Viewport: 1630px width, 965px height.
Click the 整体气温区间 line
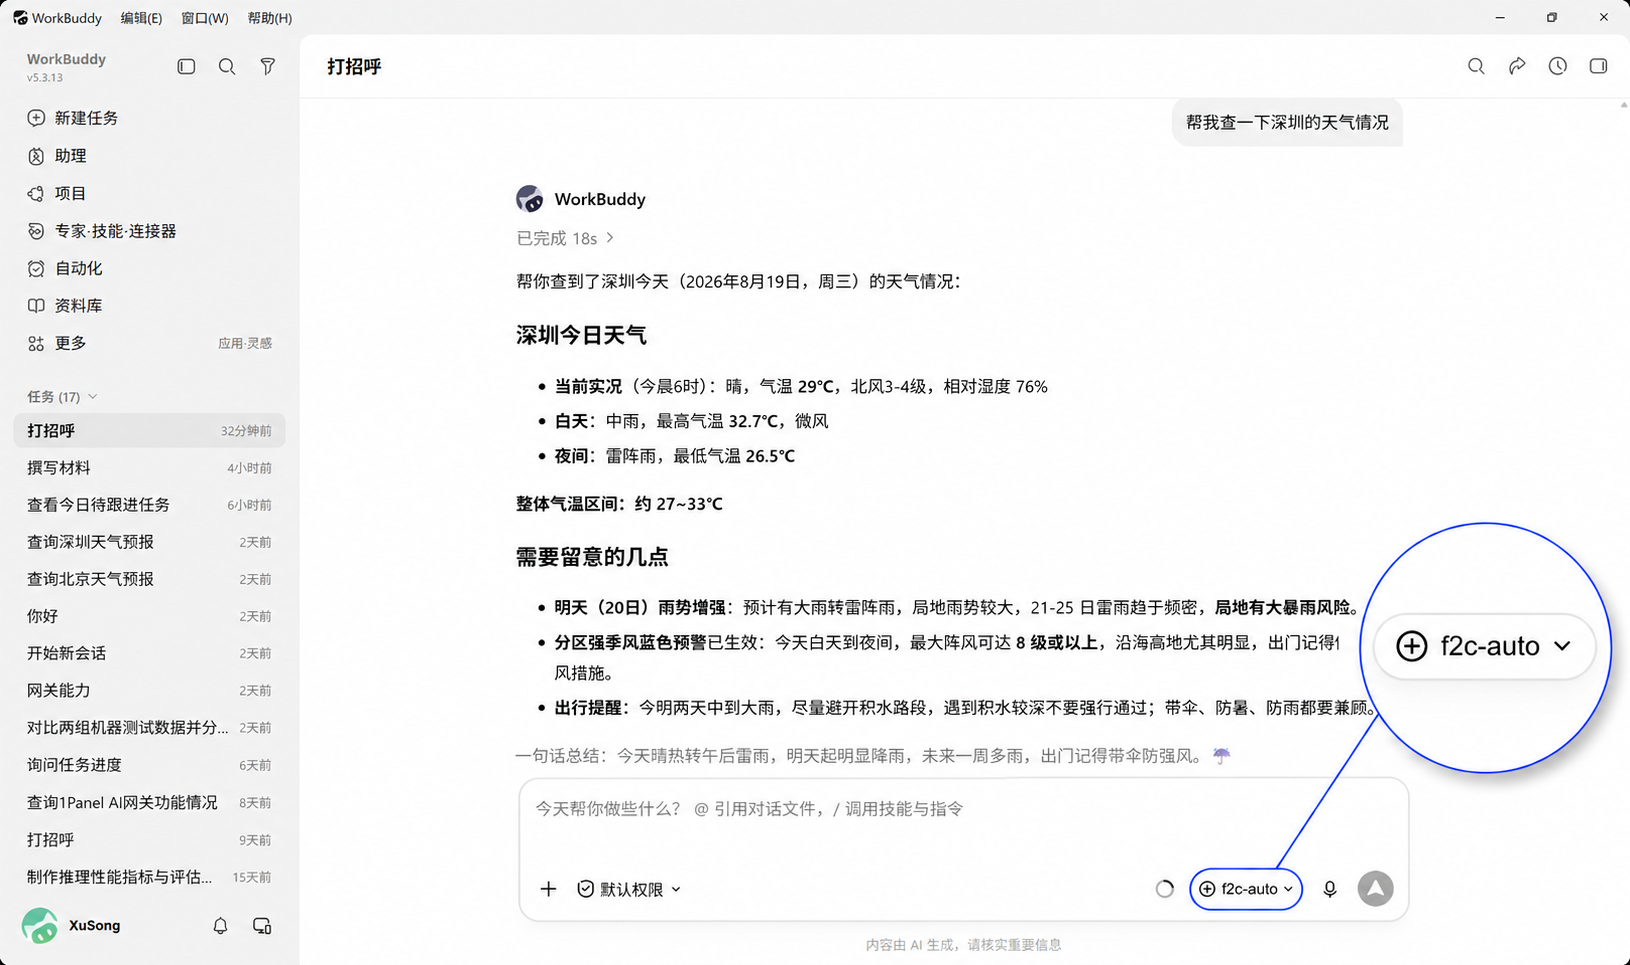coord(619,504)
